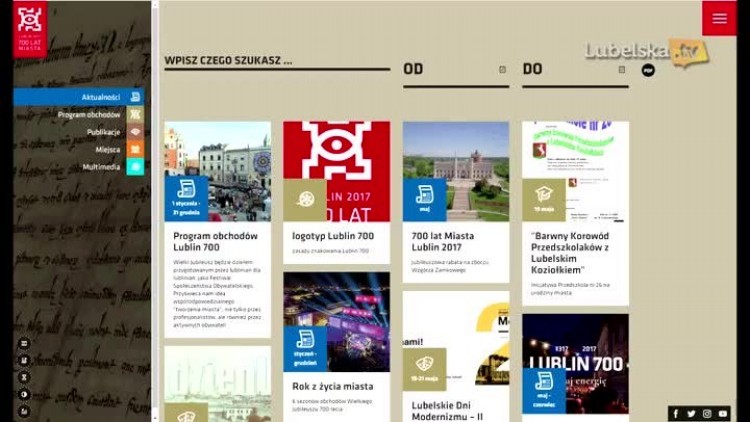Click the round contrast half-circle icon
The image size is (750, 422).
click(24, 394)
